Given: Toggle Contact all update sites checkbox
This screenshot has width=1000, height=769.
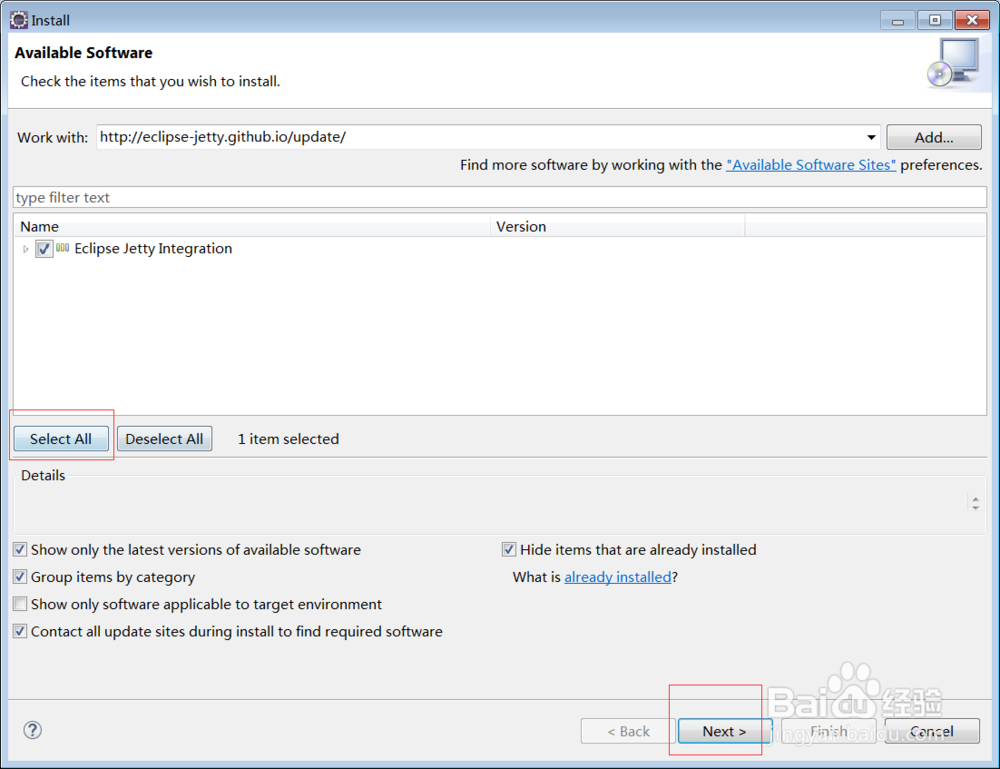Looking at the screenshot, I should tap(20, 631).
